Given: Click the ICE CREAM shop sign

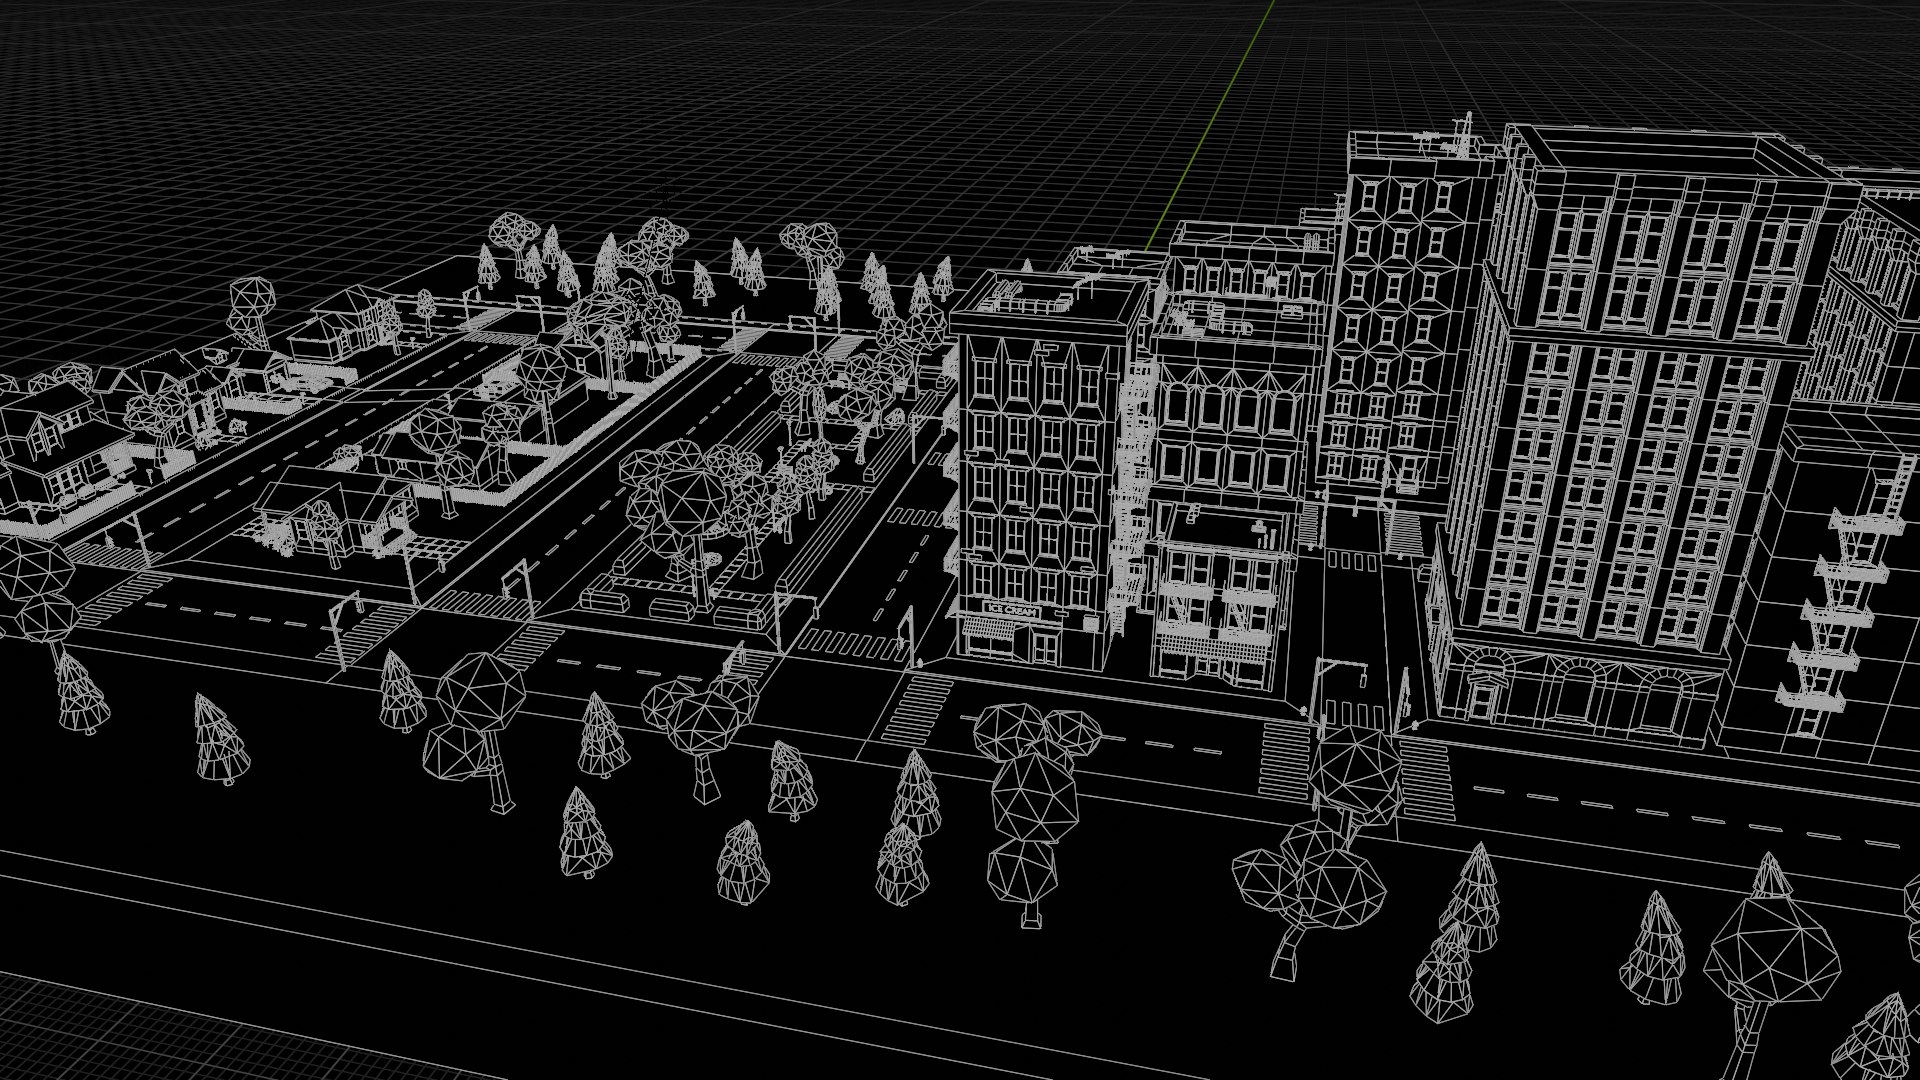Looking at the screenshot, I should 1012,609.
